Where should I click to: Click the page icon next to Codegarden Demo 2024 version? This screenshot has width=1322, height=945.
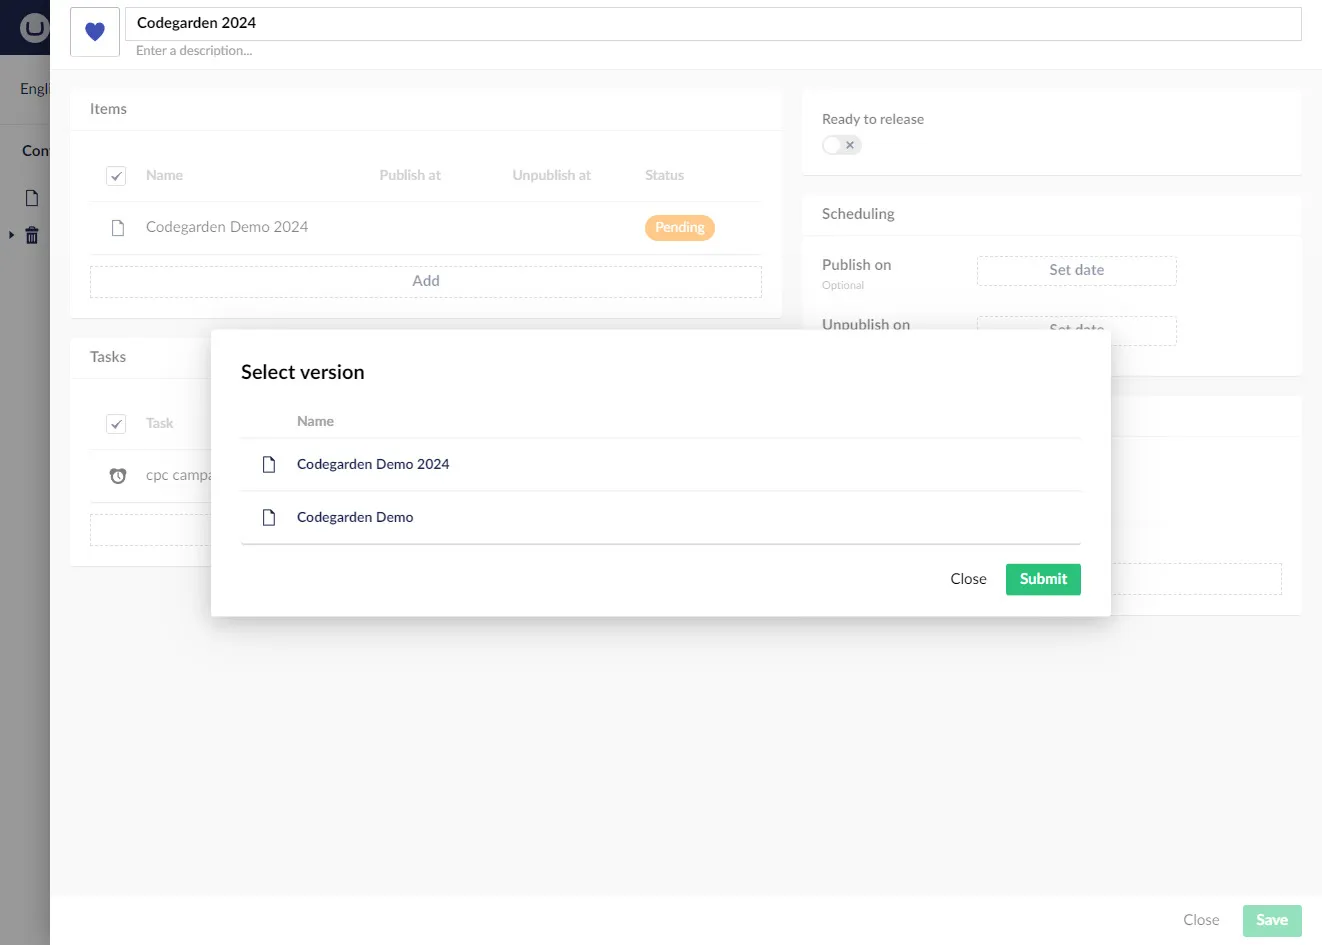point(268,463)
